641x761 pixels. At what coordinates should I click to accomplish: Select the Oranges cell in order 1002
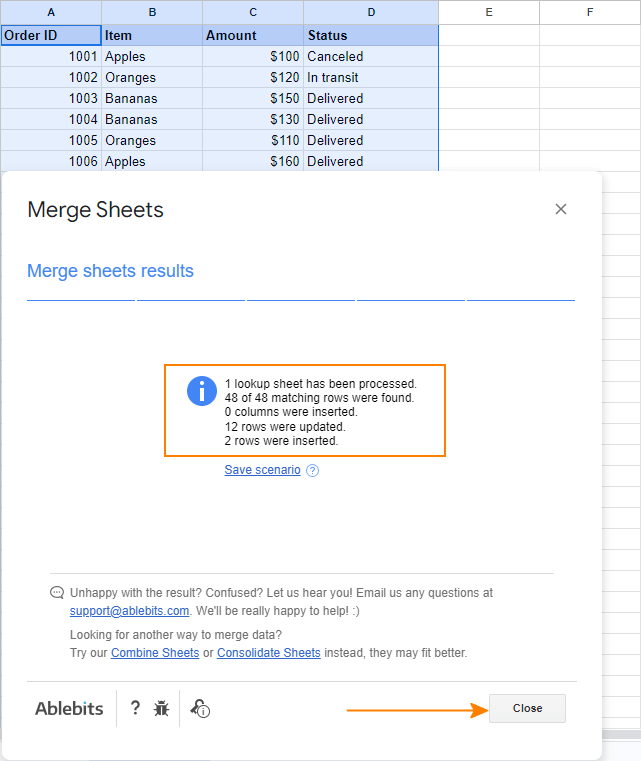(152, 77)
